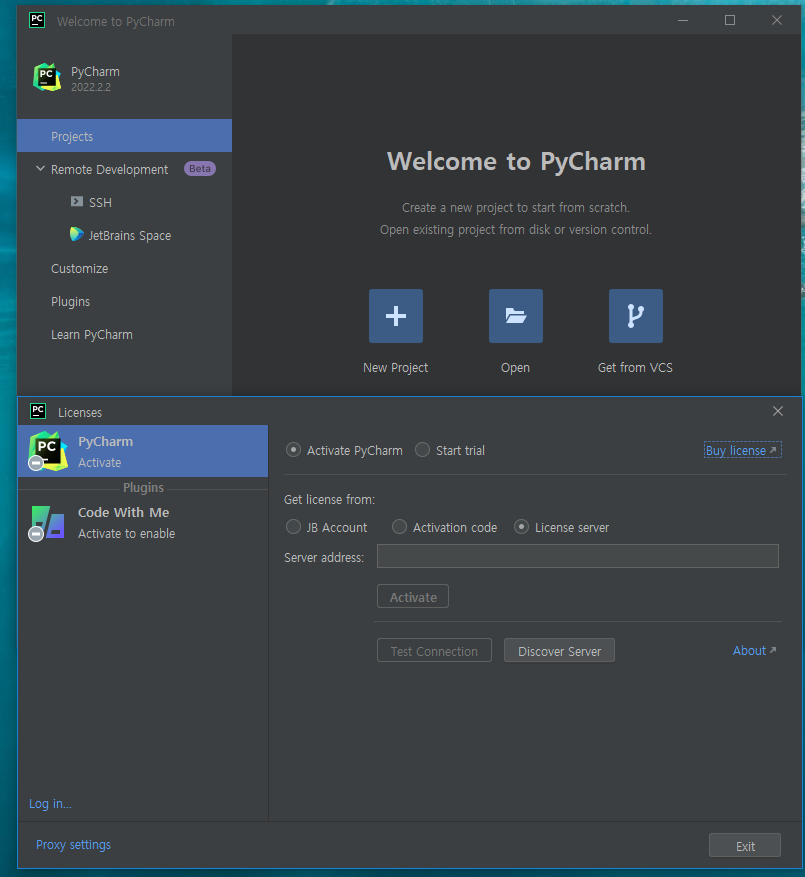Screen dimensions: 805x877
Task: Select SSH under Remote Development
Action: pyautogui.click(x=100, y=202)
